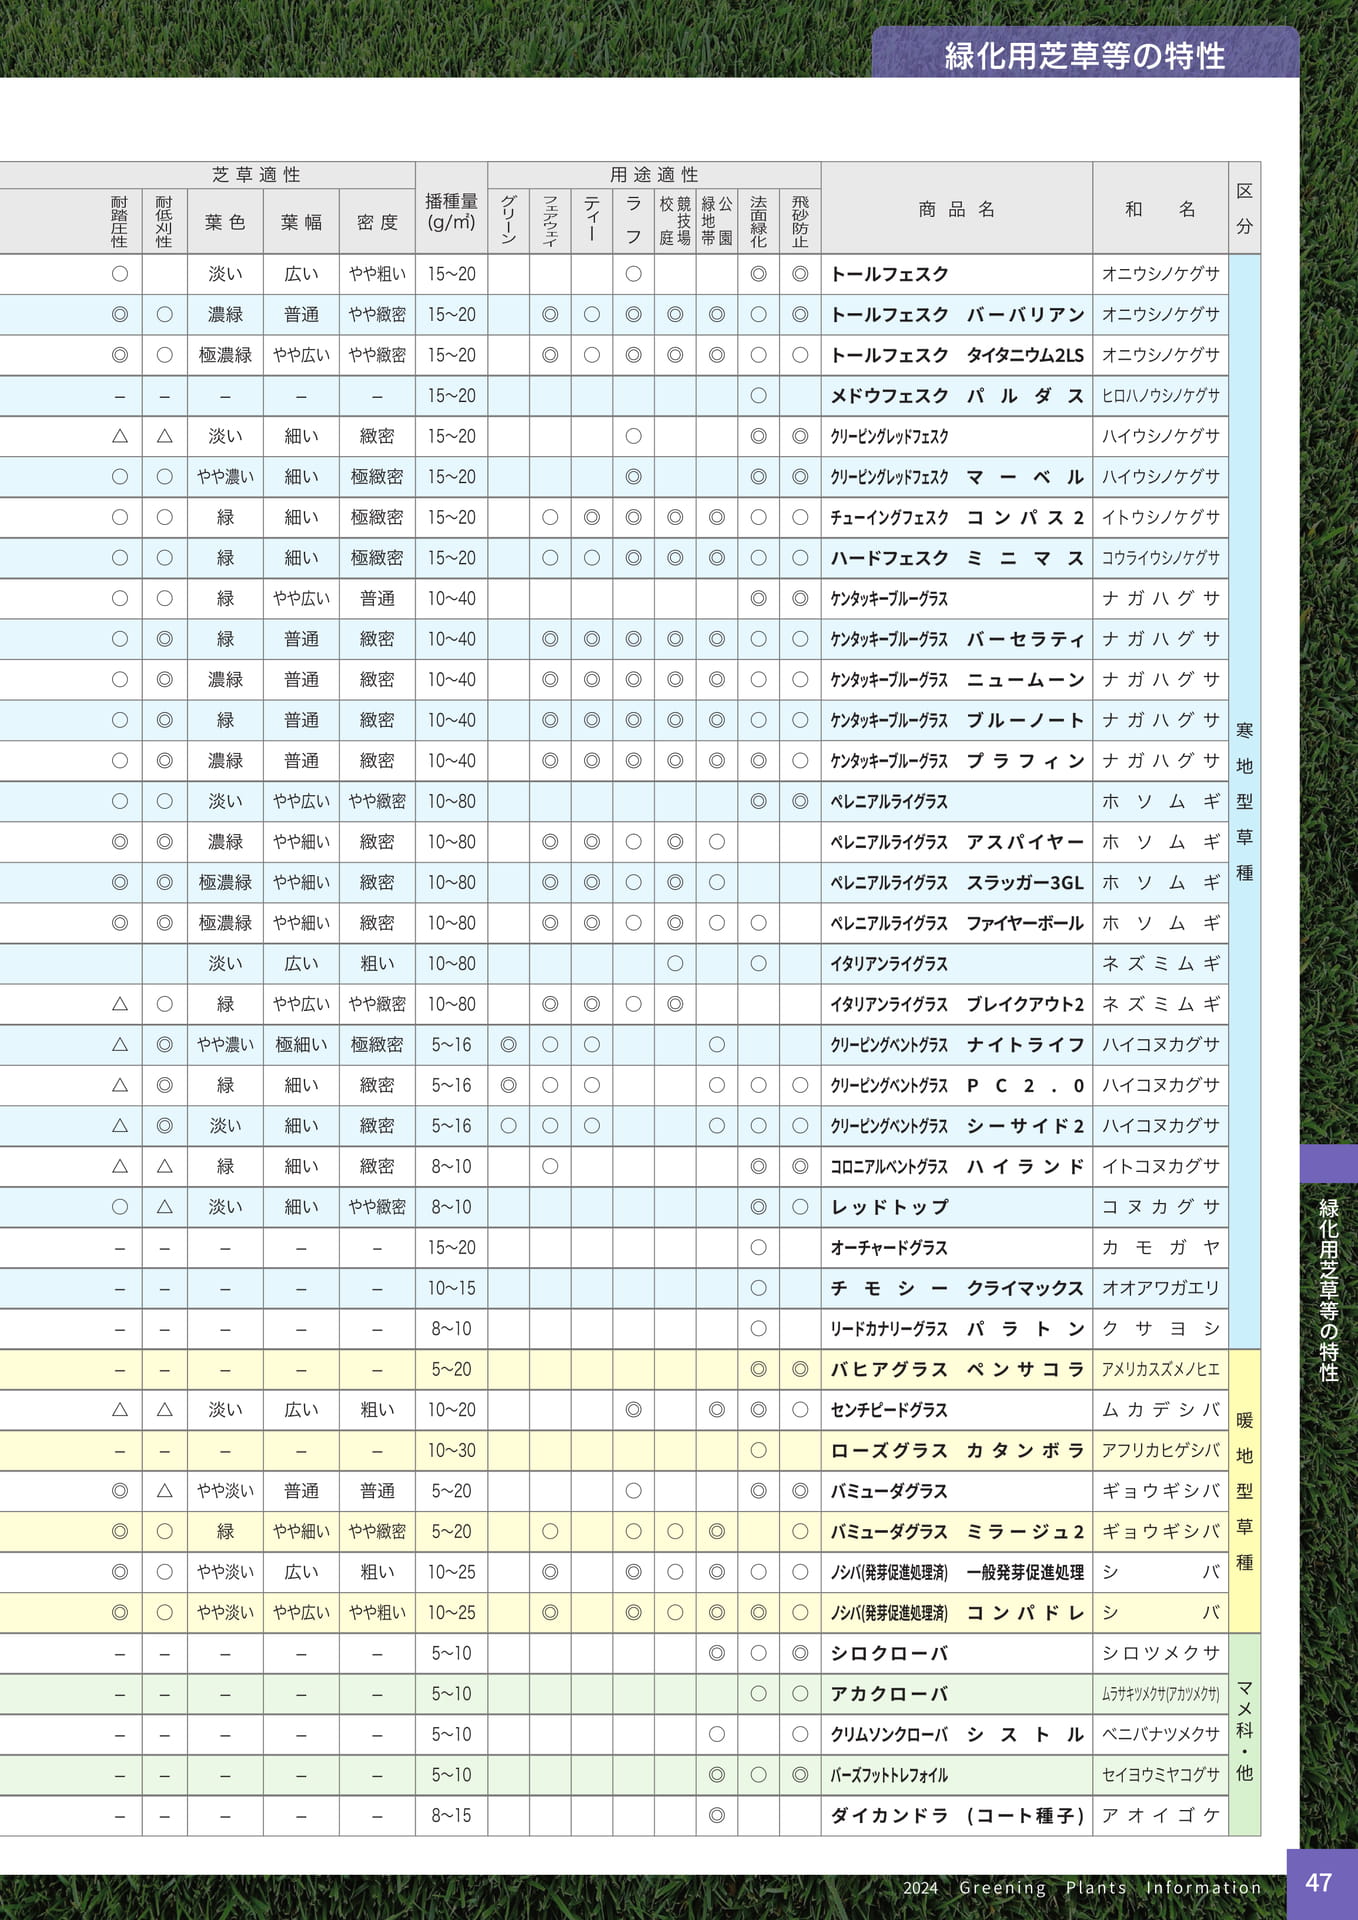Select product クリーピングレッドフェスク マーベル
The height and width of the screenshot is (1920, 1358).
click(x=957, y=477)
